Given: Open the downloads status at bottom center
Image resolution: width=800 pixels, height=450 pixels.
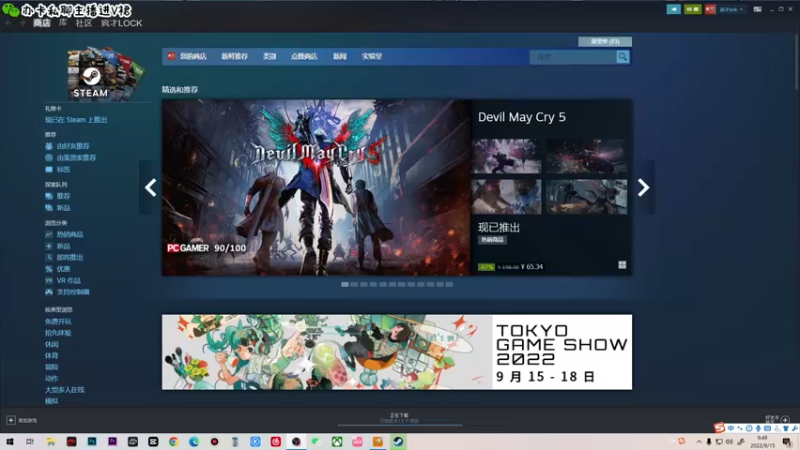Looking at the screenshot, I should tap(399, 418).
